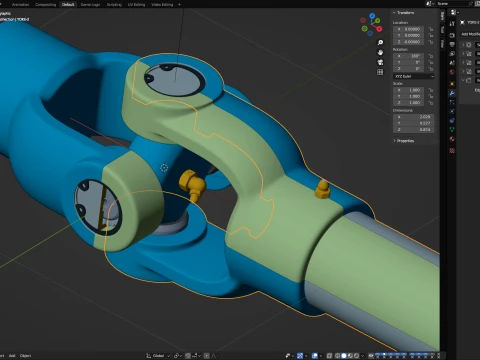Screen dimensions: 480x360
Task: Click the pan view hand gizmo
Action: point(380,52)
